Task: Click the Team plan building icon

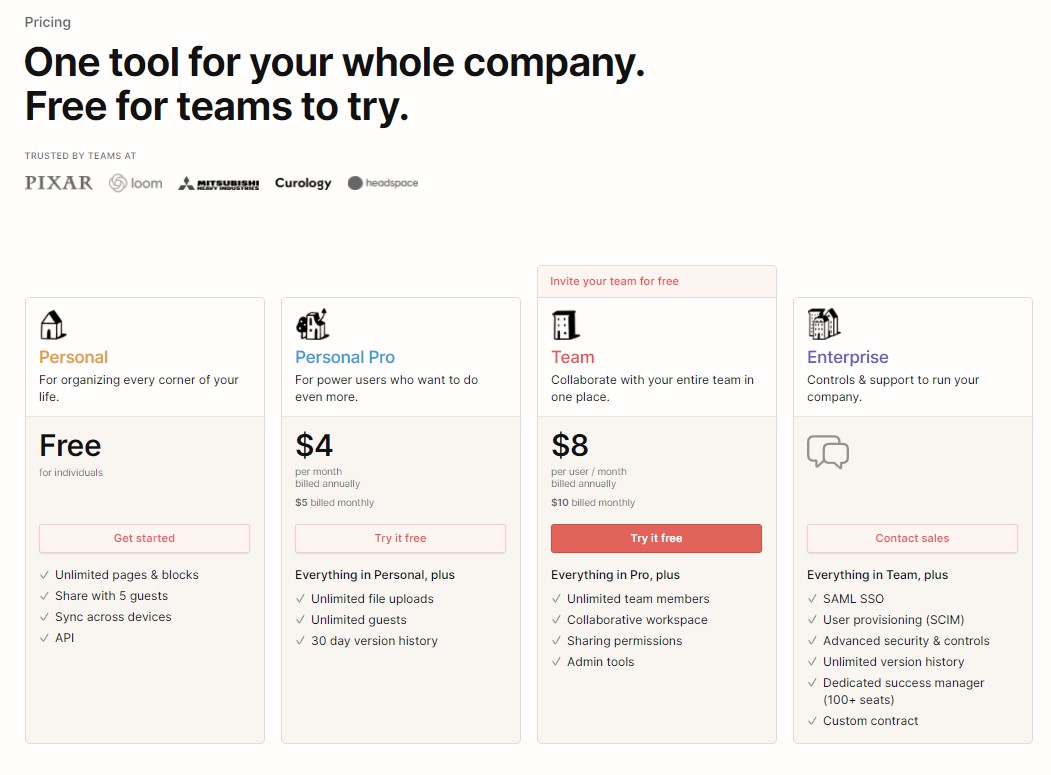Action: pyautogui.click(x=565, y=325)
